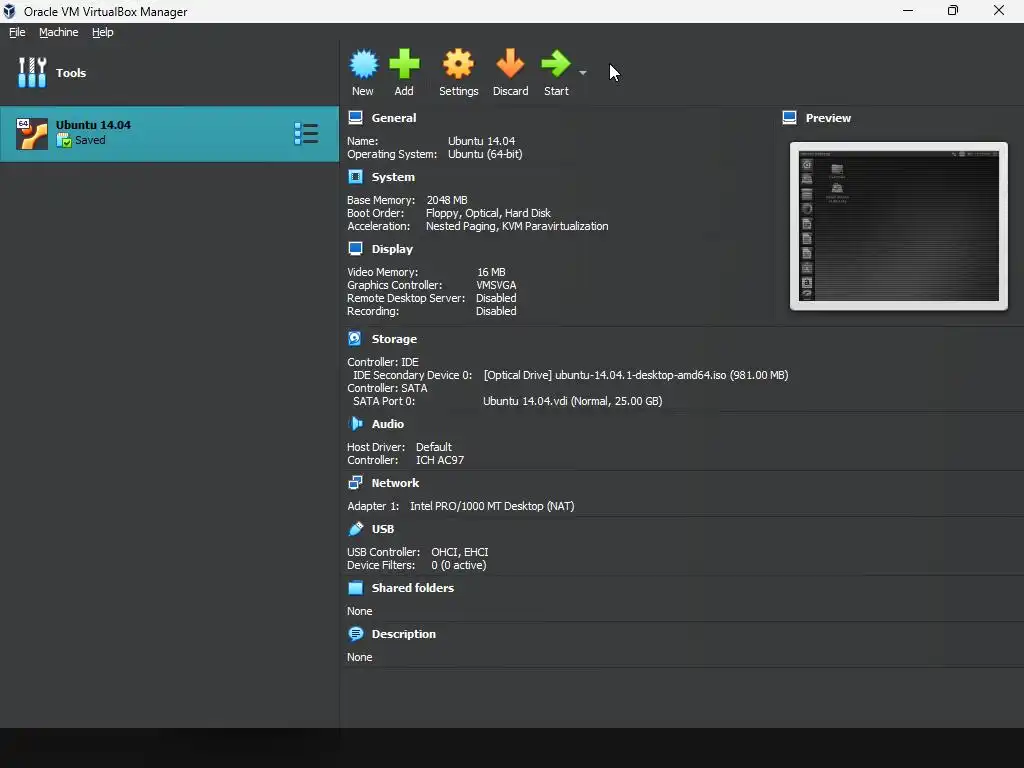The image size is (1024, 768).
Task: Open Settings gear icon in toolbar
Action: tap(458, 64)
